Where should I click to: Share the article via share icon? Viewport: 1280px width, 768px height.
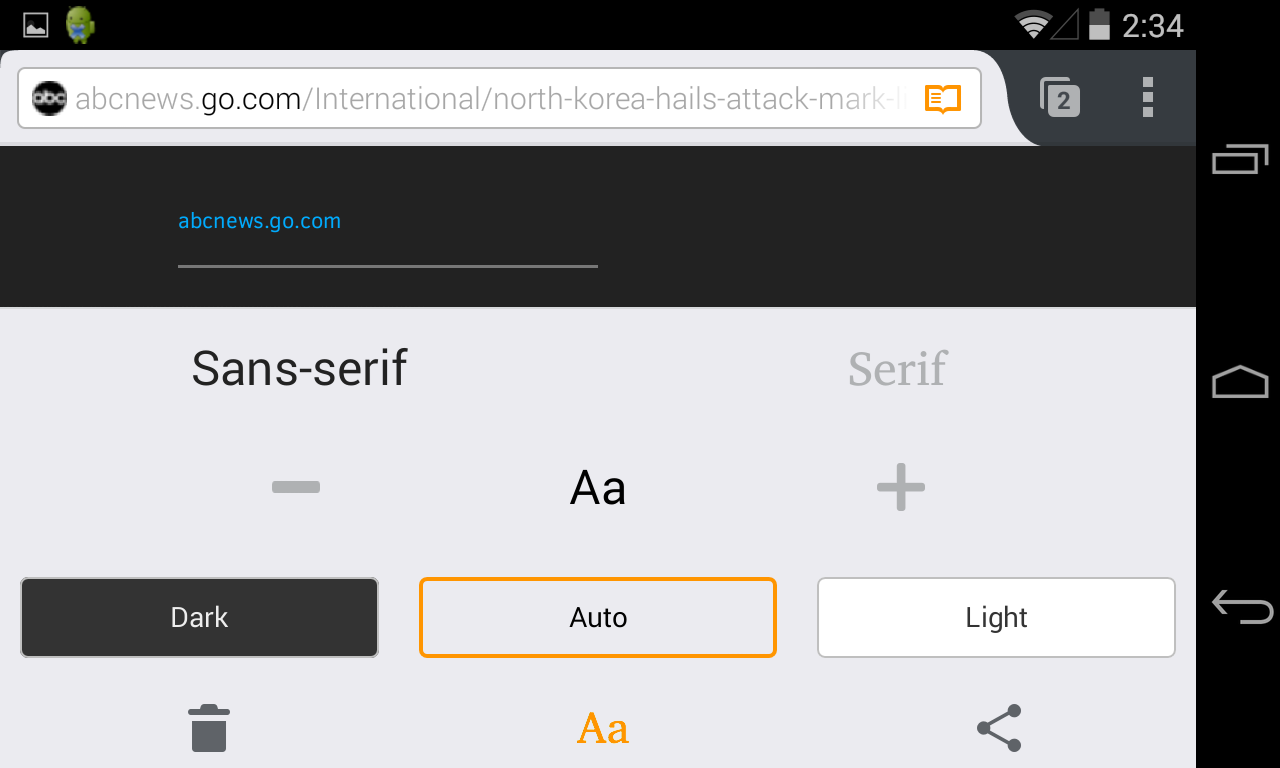point(999,728)
